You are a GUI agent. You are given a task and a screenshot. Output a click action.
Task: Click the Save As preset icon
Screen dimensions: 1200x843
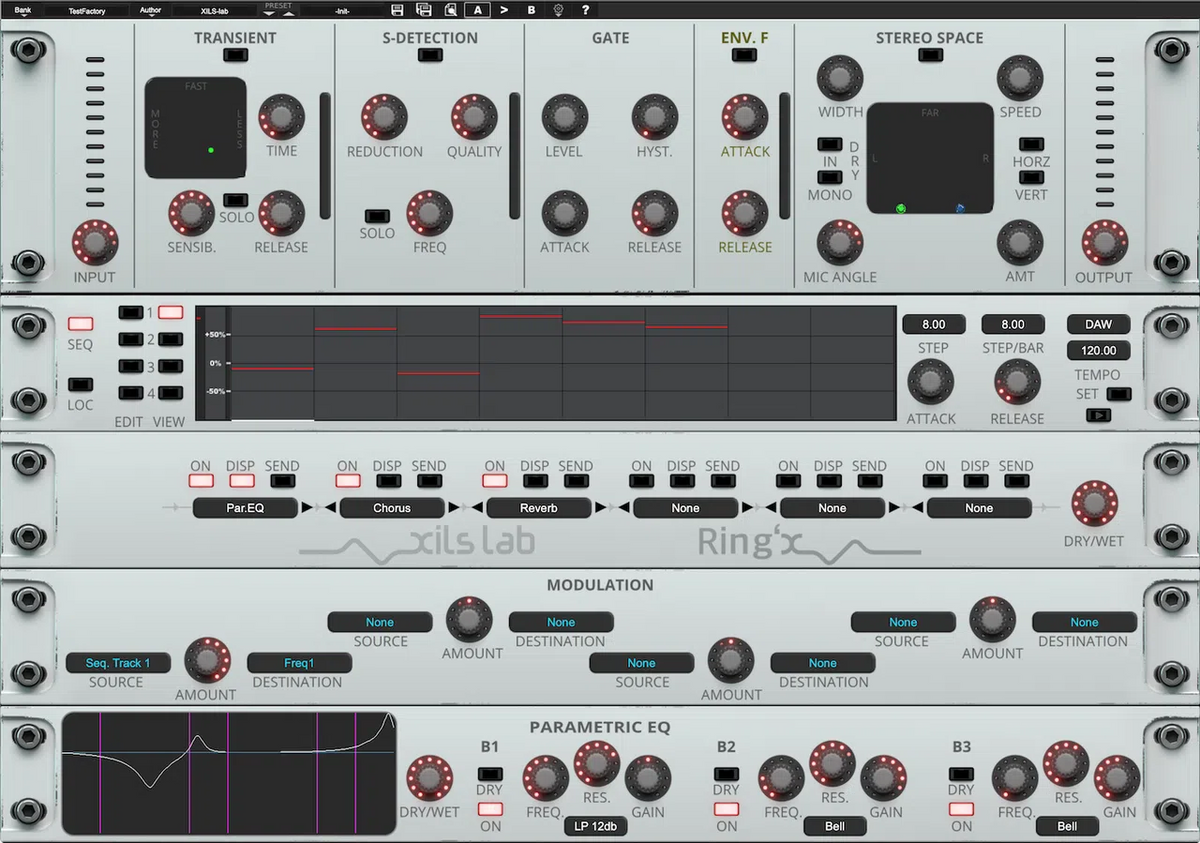pos(422,9)
